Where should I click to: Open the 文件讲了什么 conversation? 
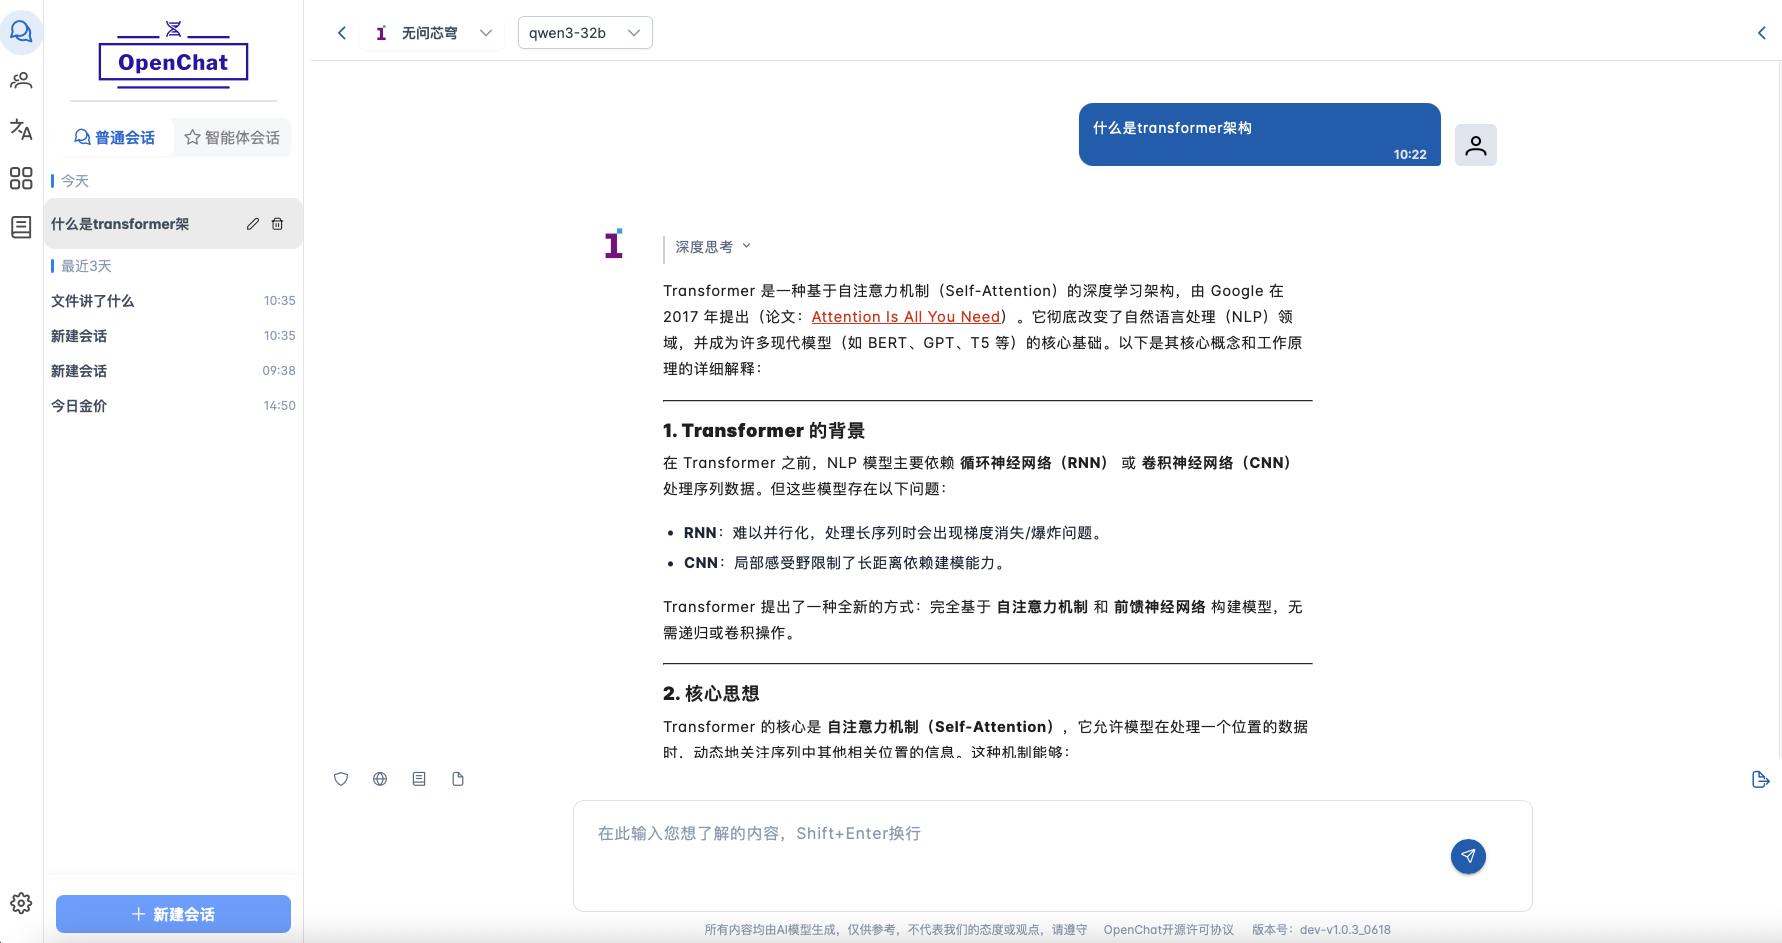coord(173,301)
